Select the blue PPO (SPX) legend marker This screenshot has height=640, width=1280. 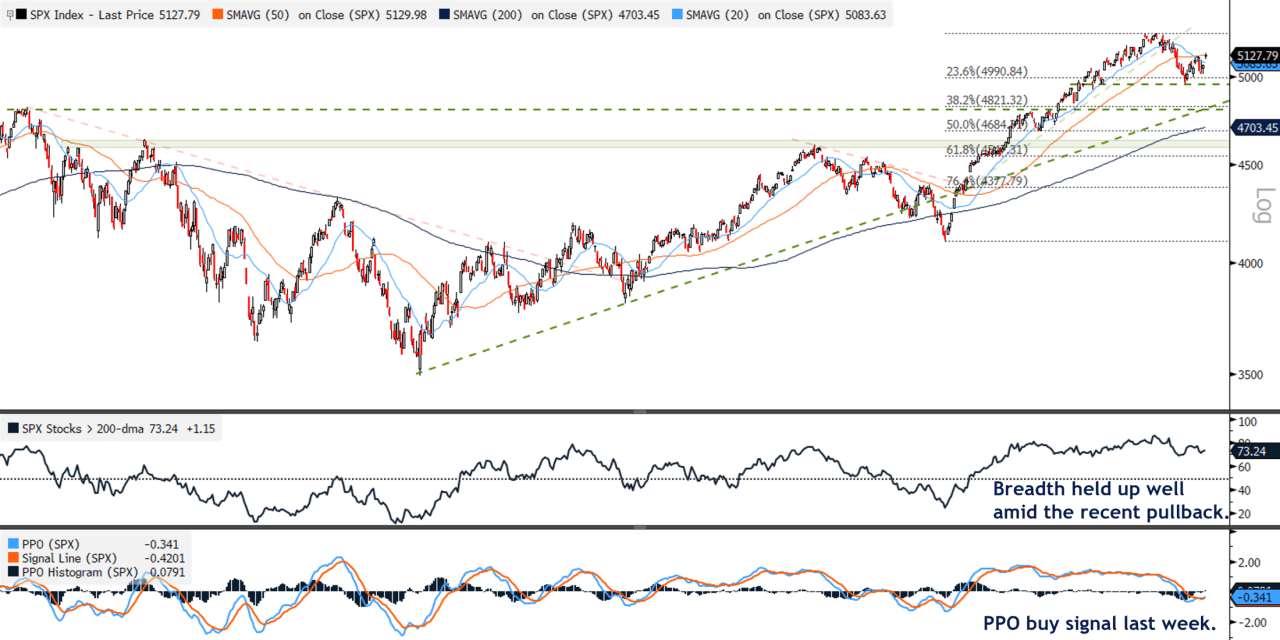click(15, 544)
